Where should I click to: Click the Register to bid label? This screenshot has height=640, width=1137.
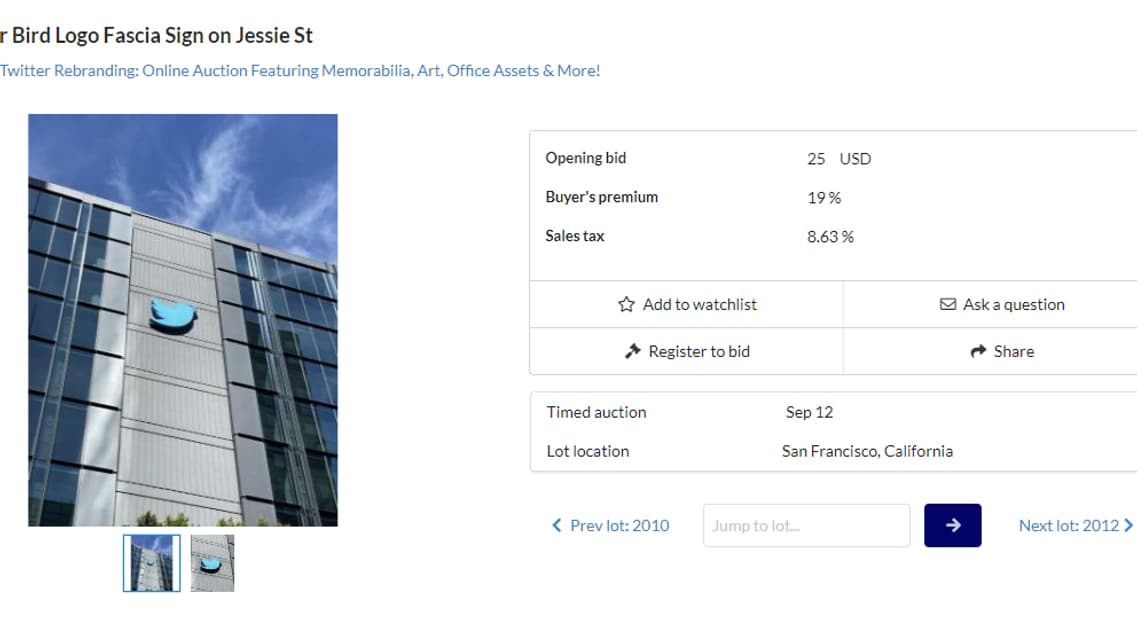click(x=699, y=352)
